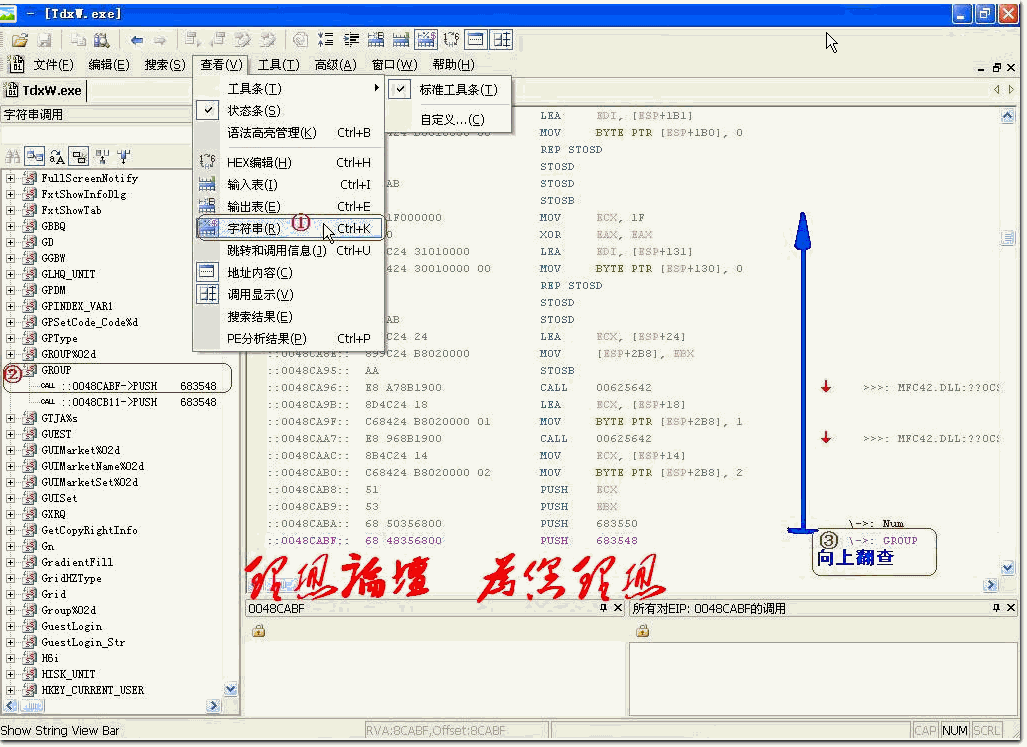Select 语法高亮管理(K) menu entry
Screen dimensions: 1027x747
289,132
